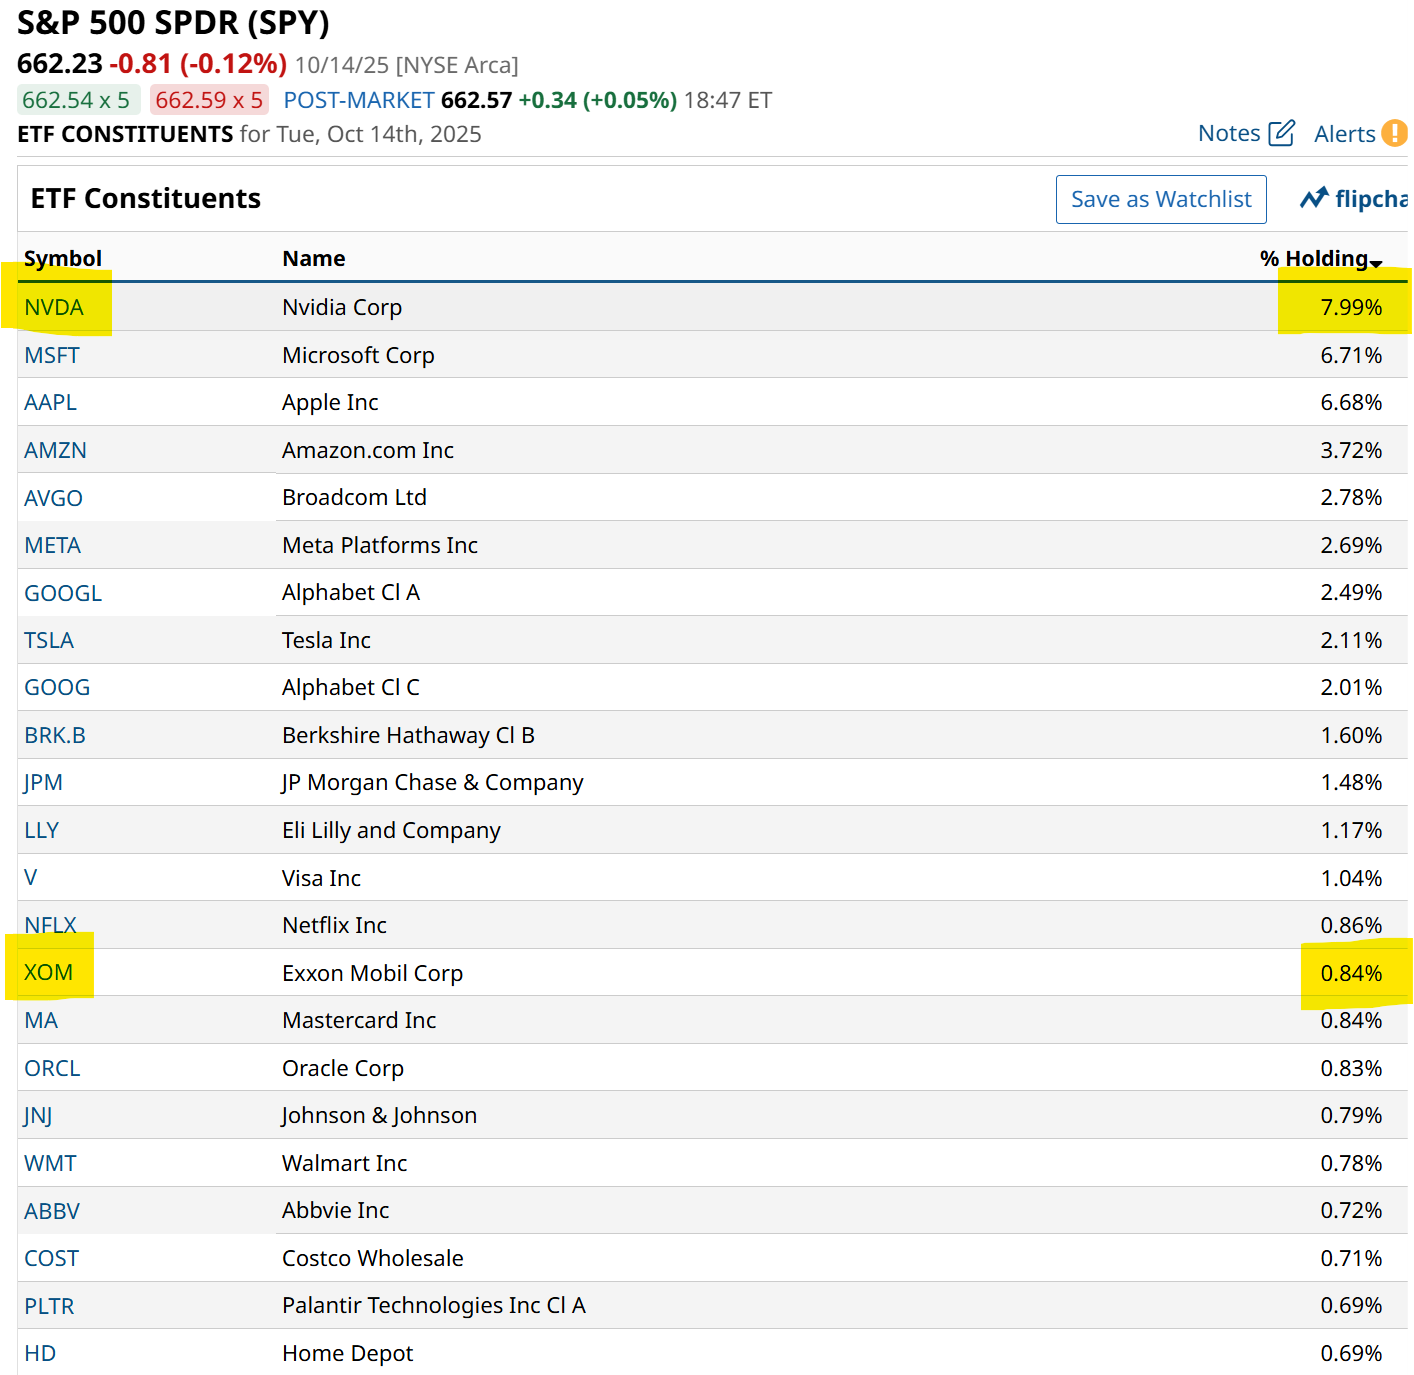Sort table by Symbol column header

(x=63, y=258)
